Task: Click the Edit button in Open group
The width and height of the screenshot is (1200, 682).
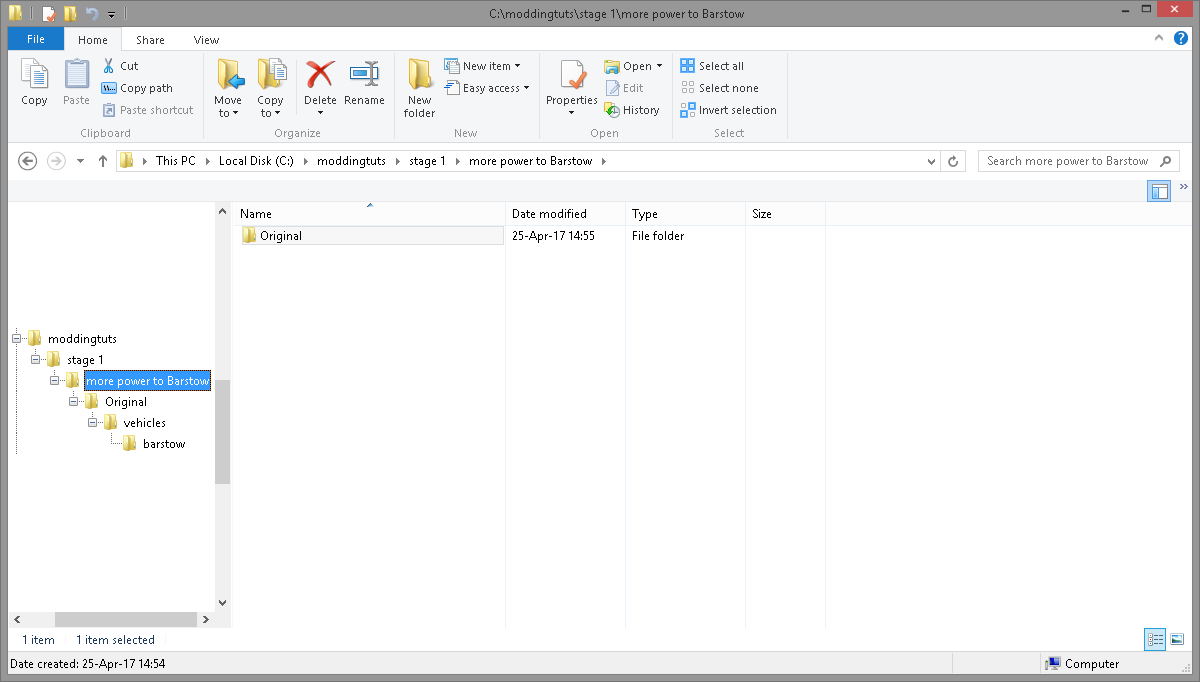Action: (x=625, y=88)
